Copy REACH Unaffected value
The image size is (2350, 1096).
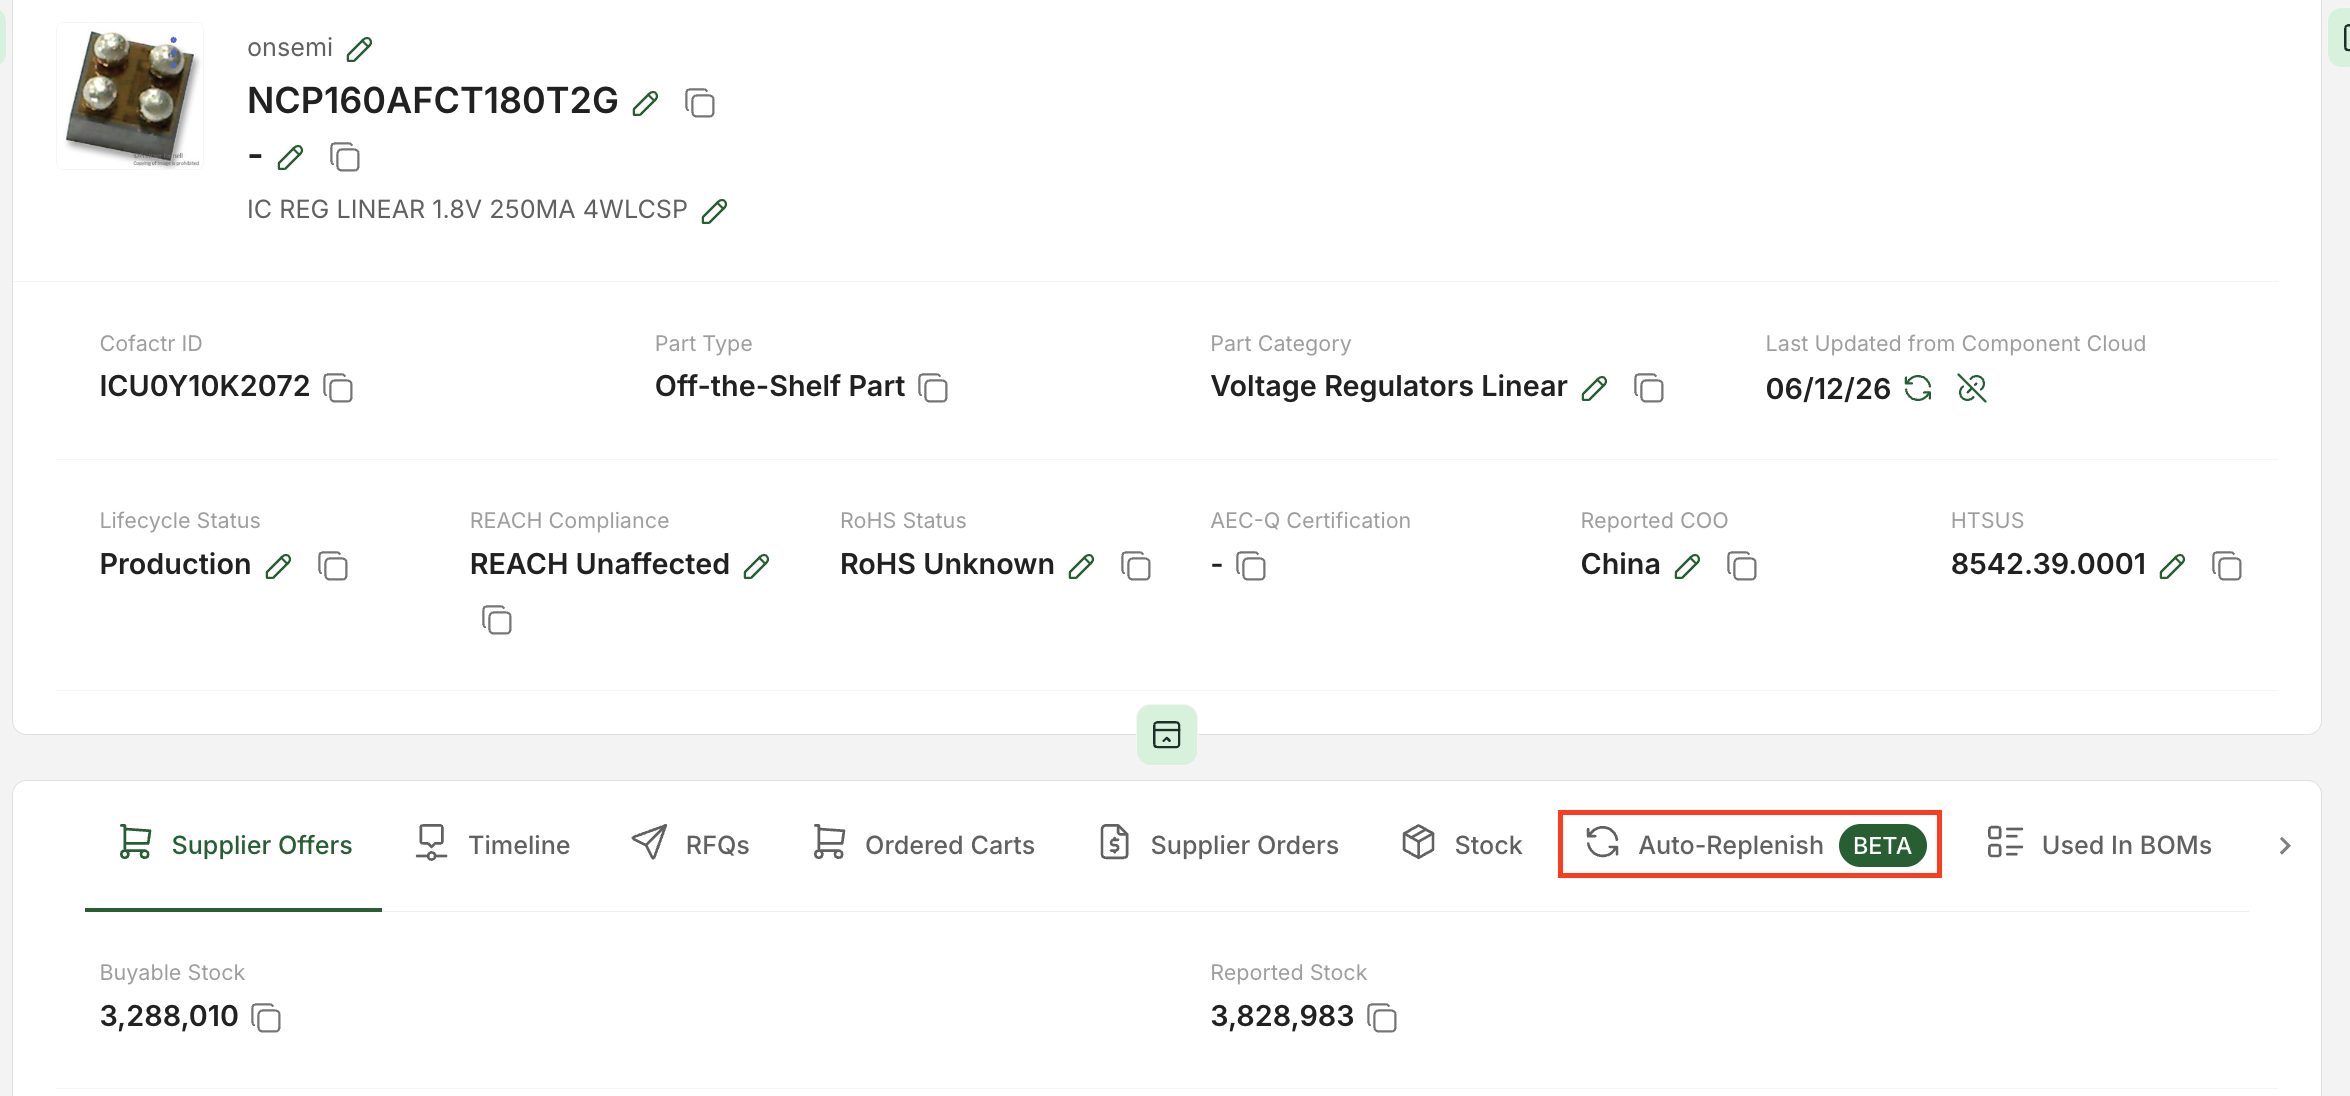click(497, 619)
